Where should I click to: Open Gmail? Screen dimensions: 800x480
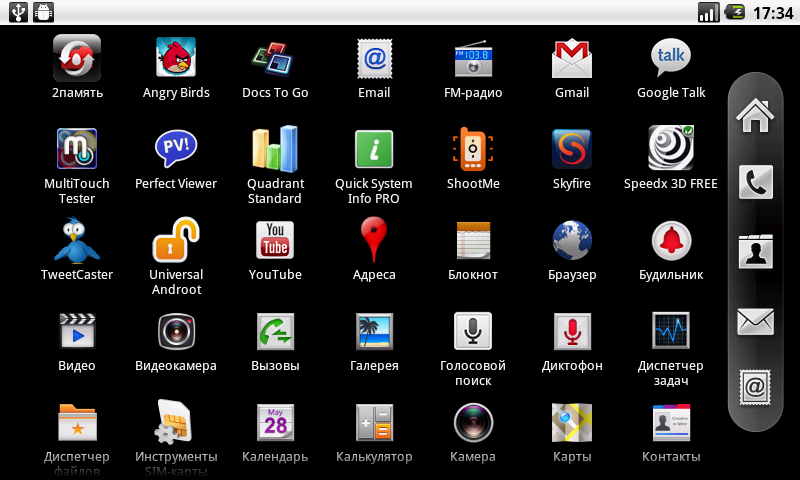572,58
